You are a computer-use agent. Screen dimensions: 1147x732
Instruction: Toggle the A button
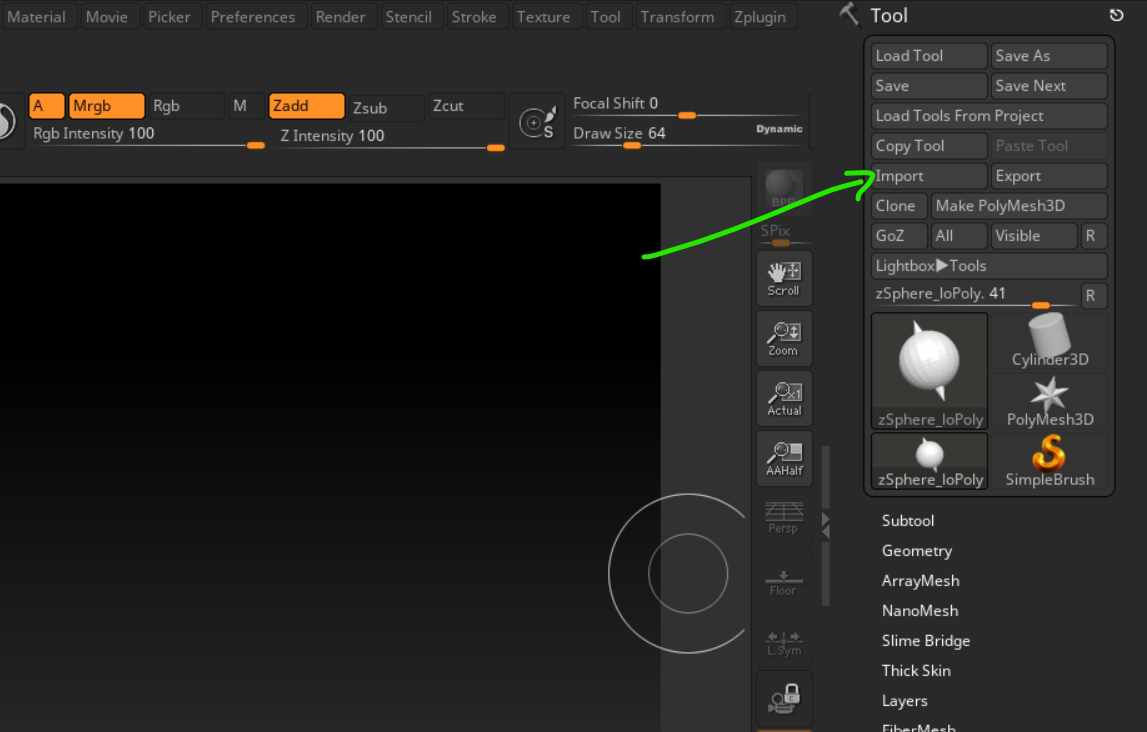[46, 106]
